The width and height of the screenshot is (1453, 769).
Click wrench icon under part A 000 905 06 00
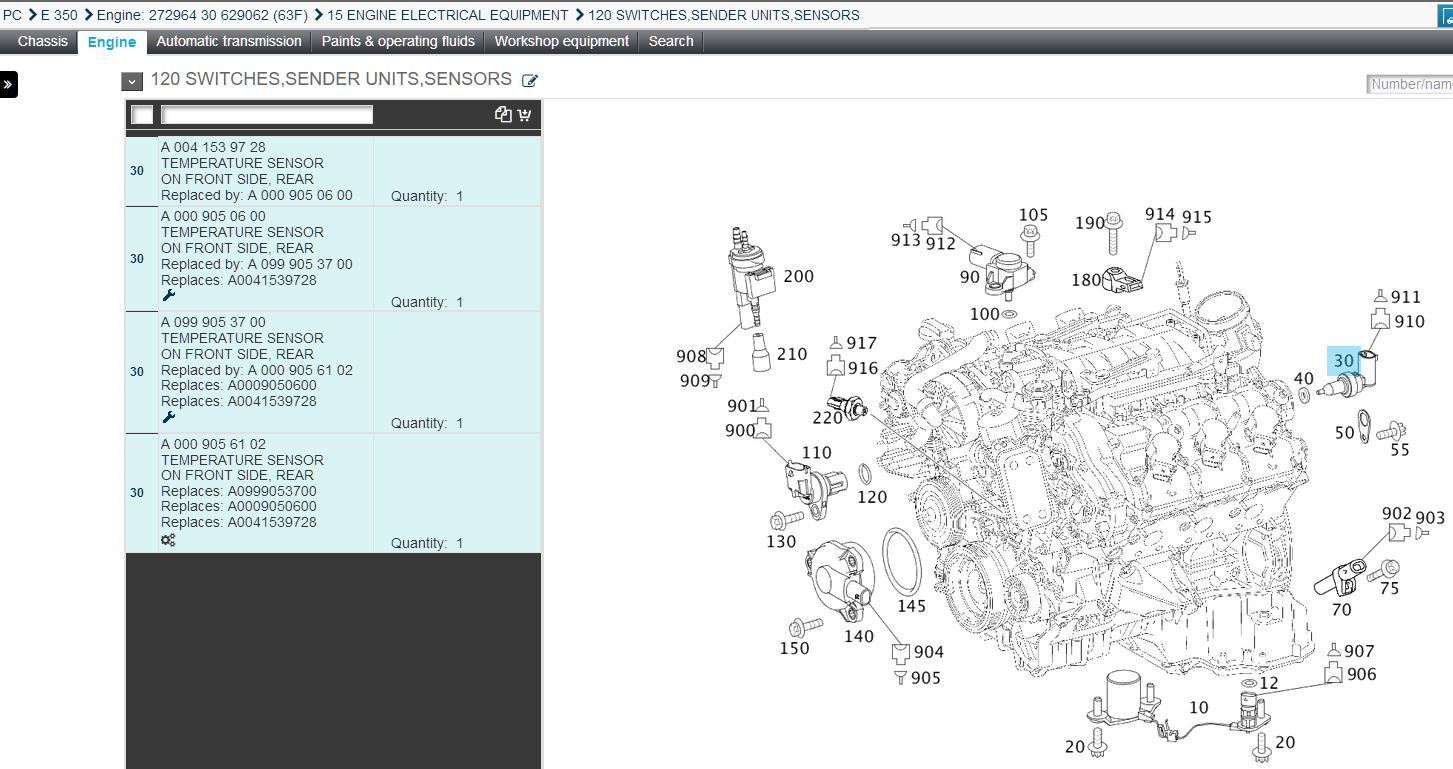[x=168, y=296]
